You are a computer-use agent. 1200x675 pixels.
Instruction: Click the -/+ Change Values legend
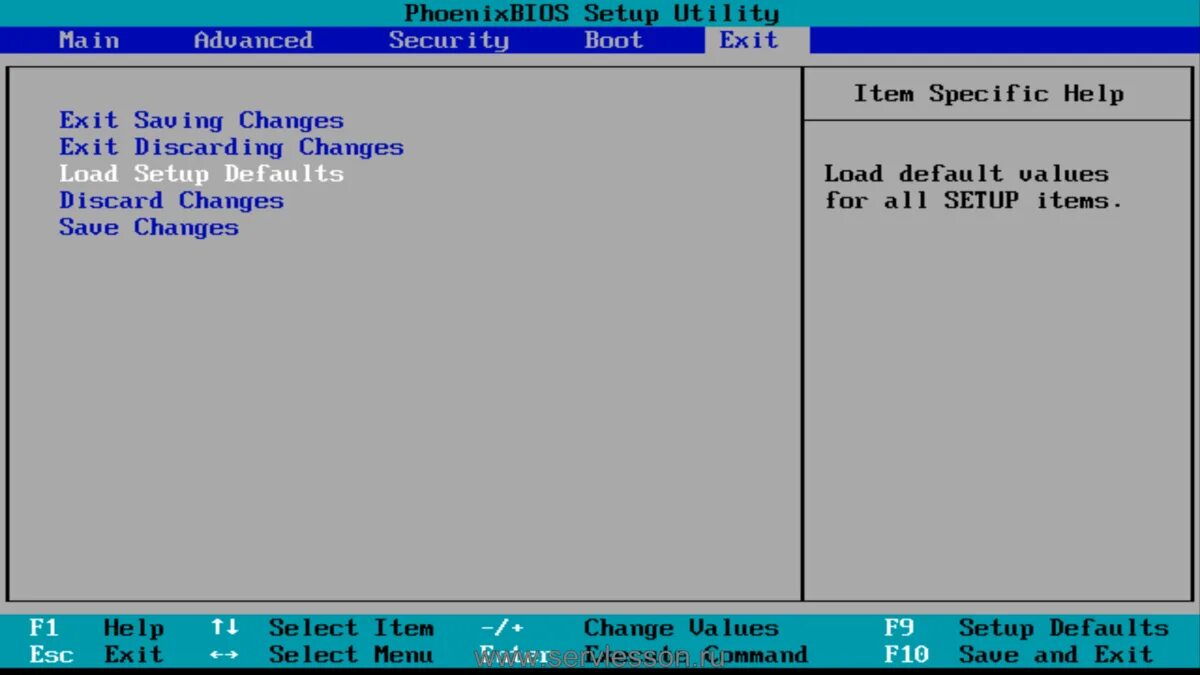pyautogui.click(x=629, y=628)
